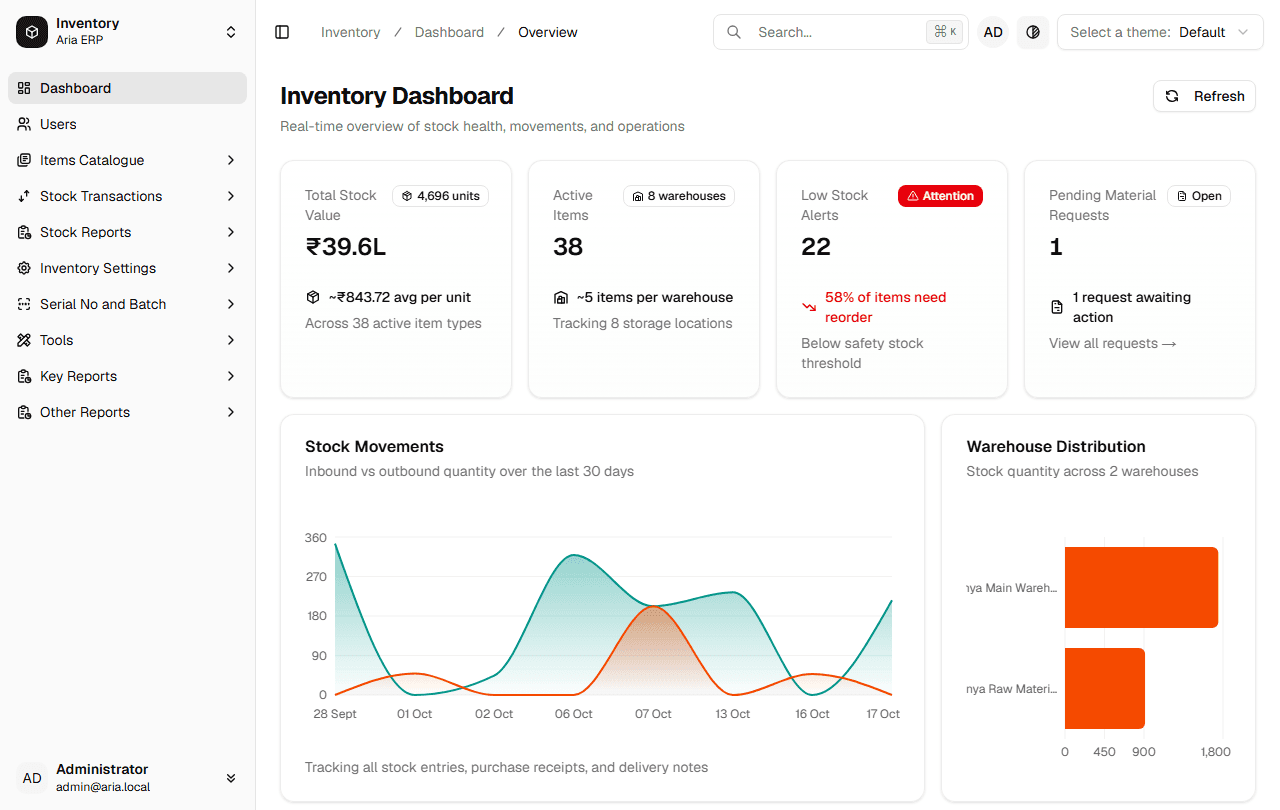The height and width of the screenshot is (810, 1280).
Task: Expand the Tools submenu chevron
Action: (231, 340)
